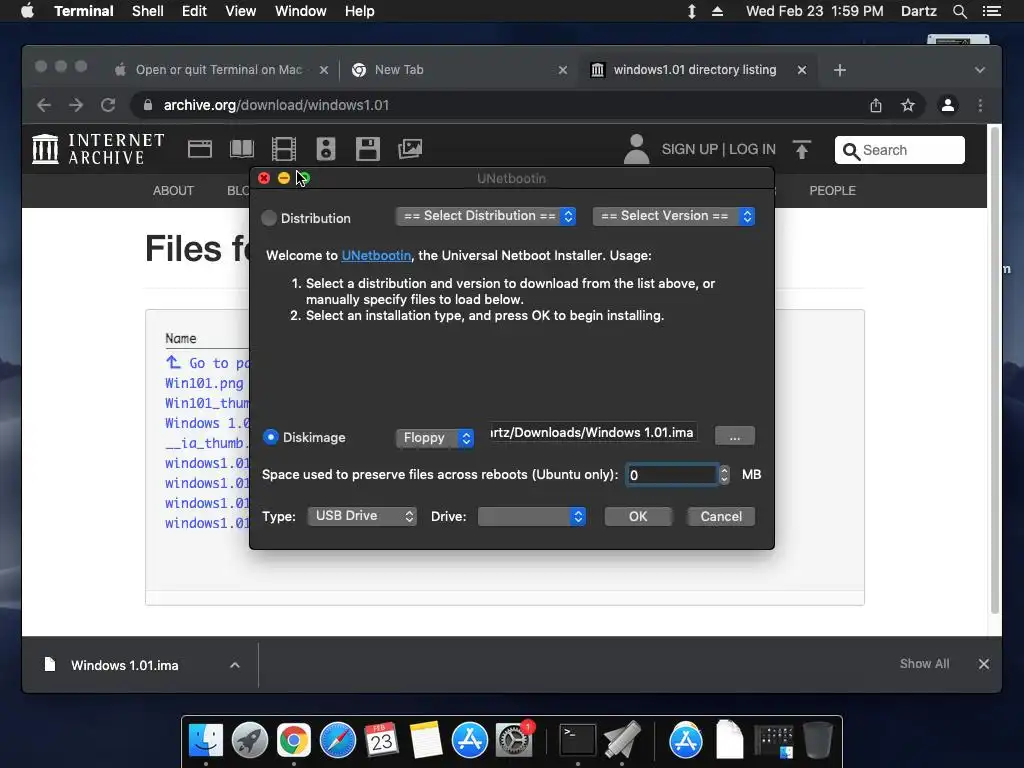Select the Distribution radio button
Screen dimensions: 1024x768
pos(269,218)
